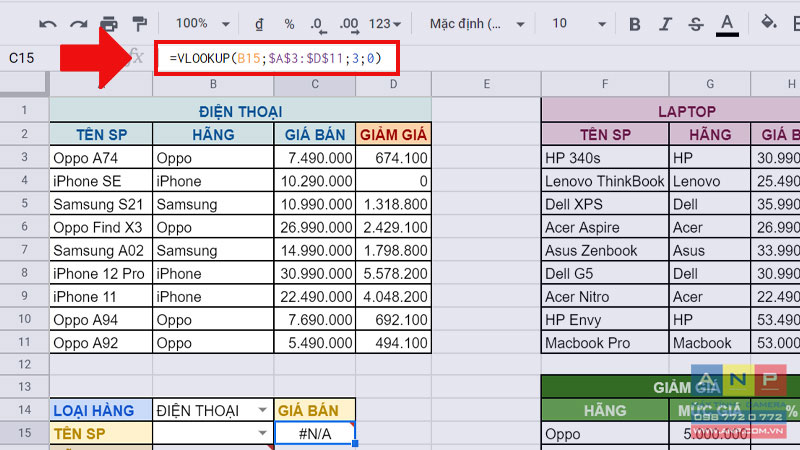Open more number formats (123)
This screenshot has width=800, height=450.
pyautogui.click(x=384, y=24)
